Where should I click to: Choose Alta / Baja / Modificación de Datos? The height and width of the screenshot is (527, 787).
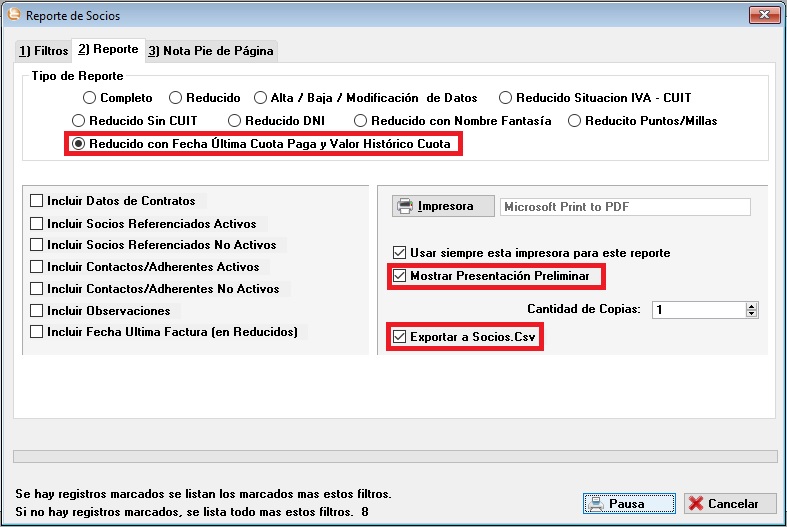(262, 98)
